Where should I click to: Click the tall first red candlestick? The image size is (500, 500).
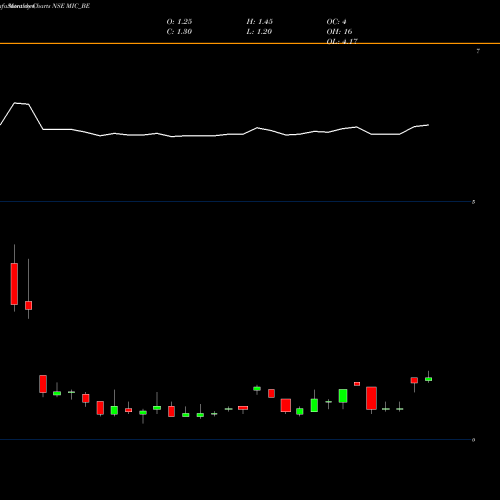tap(14, 284)
